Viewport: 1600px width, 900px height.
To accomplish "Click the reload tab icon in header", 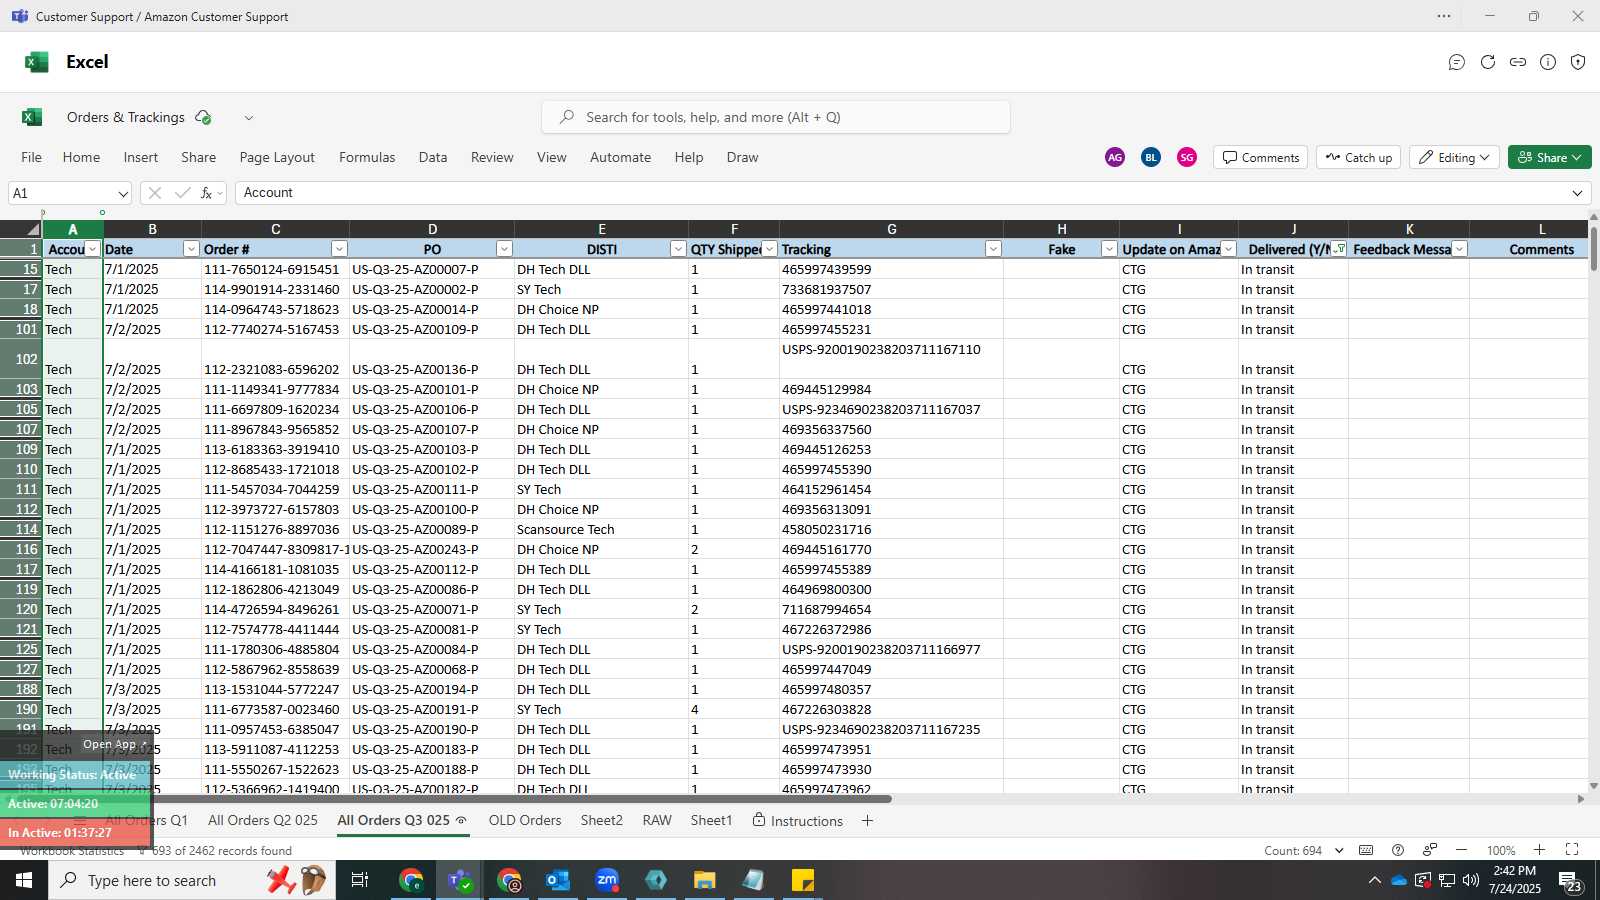I will coord(1488,62).
